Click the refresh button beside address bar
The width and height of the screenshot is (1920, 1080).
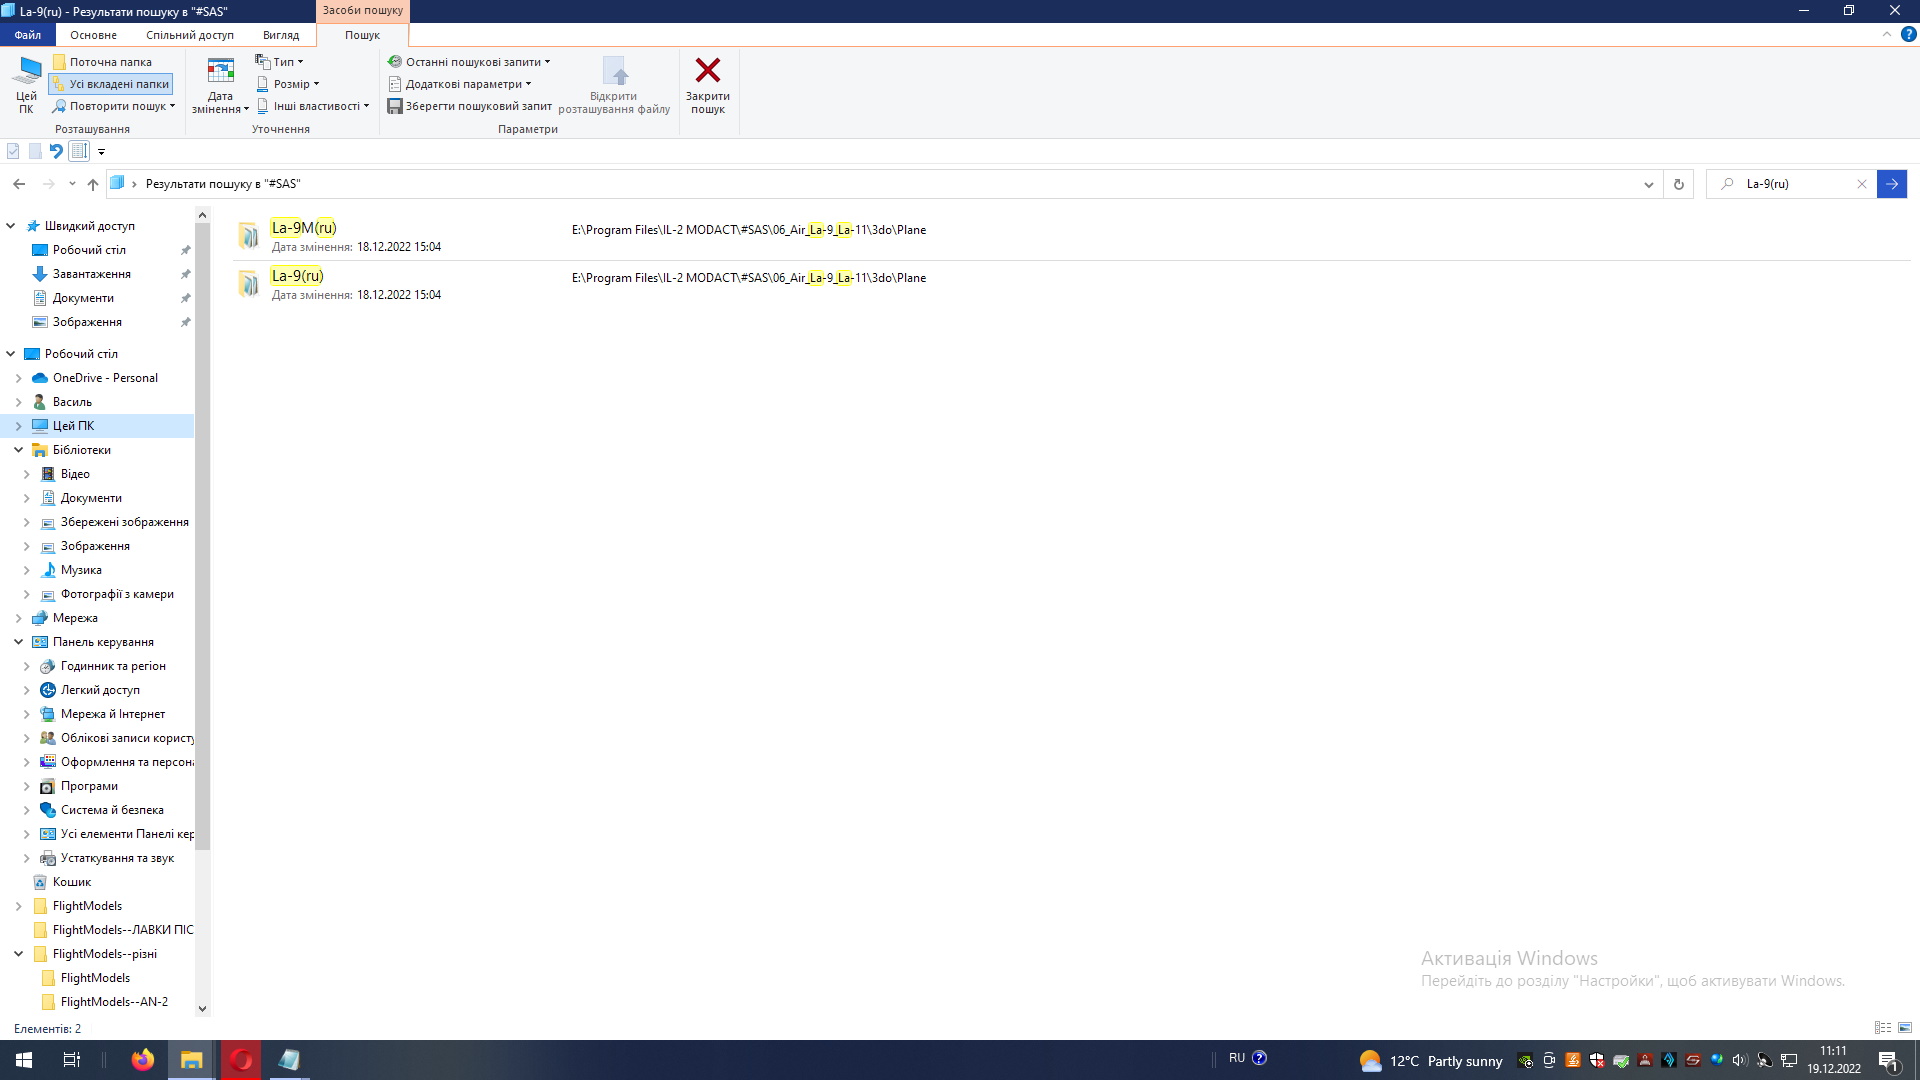[1678, 184]
